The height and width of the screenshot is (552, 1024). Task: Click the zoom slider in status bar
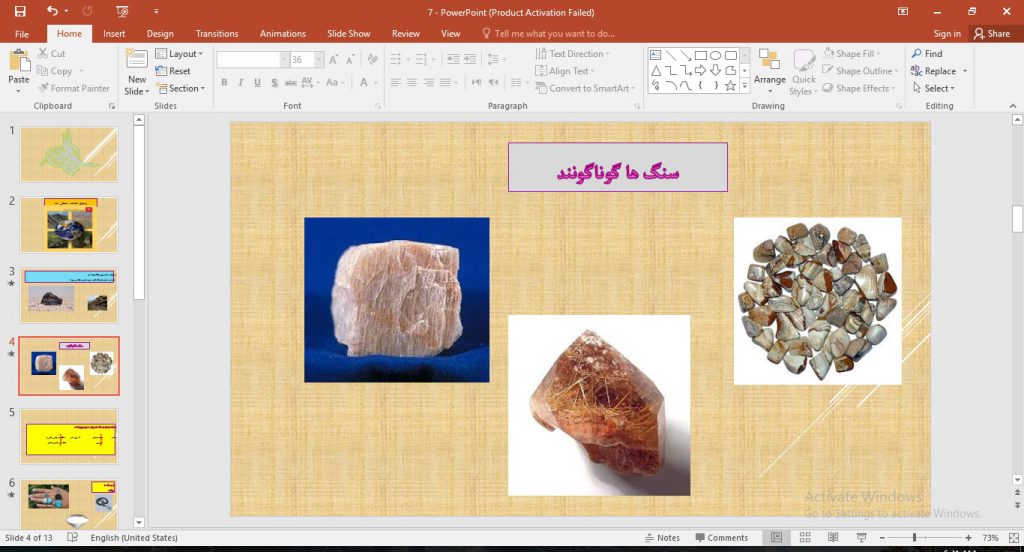[x=914, y=538]
